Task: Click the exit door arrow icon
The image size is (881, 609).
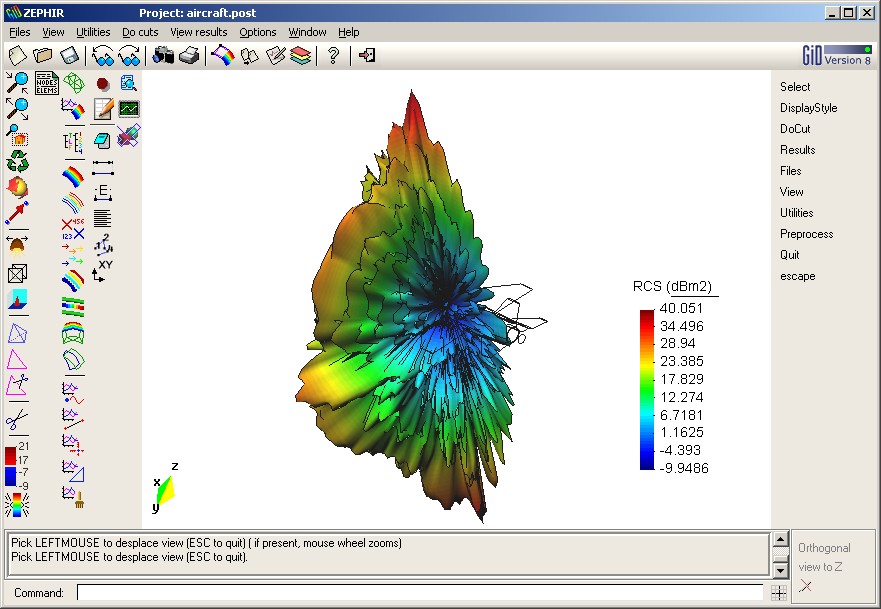Action: tap(367, 55)
